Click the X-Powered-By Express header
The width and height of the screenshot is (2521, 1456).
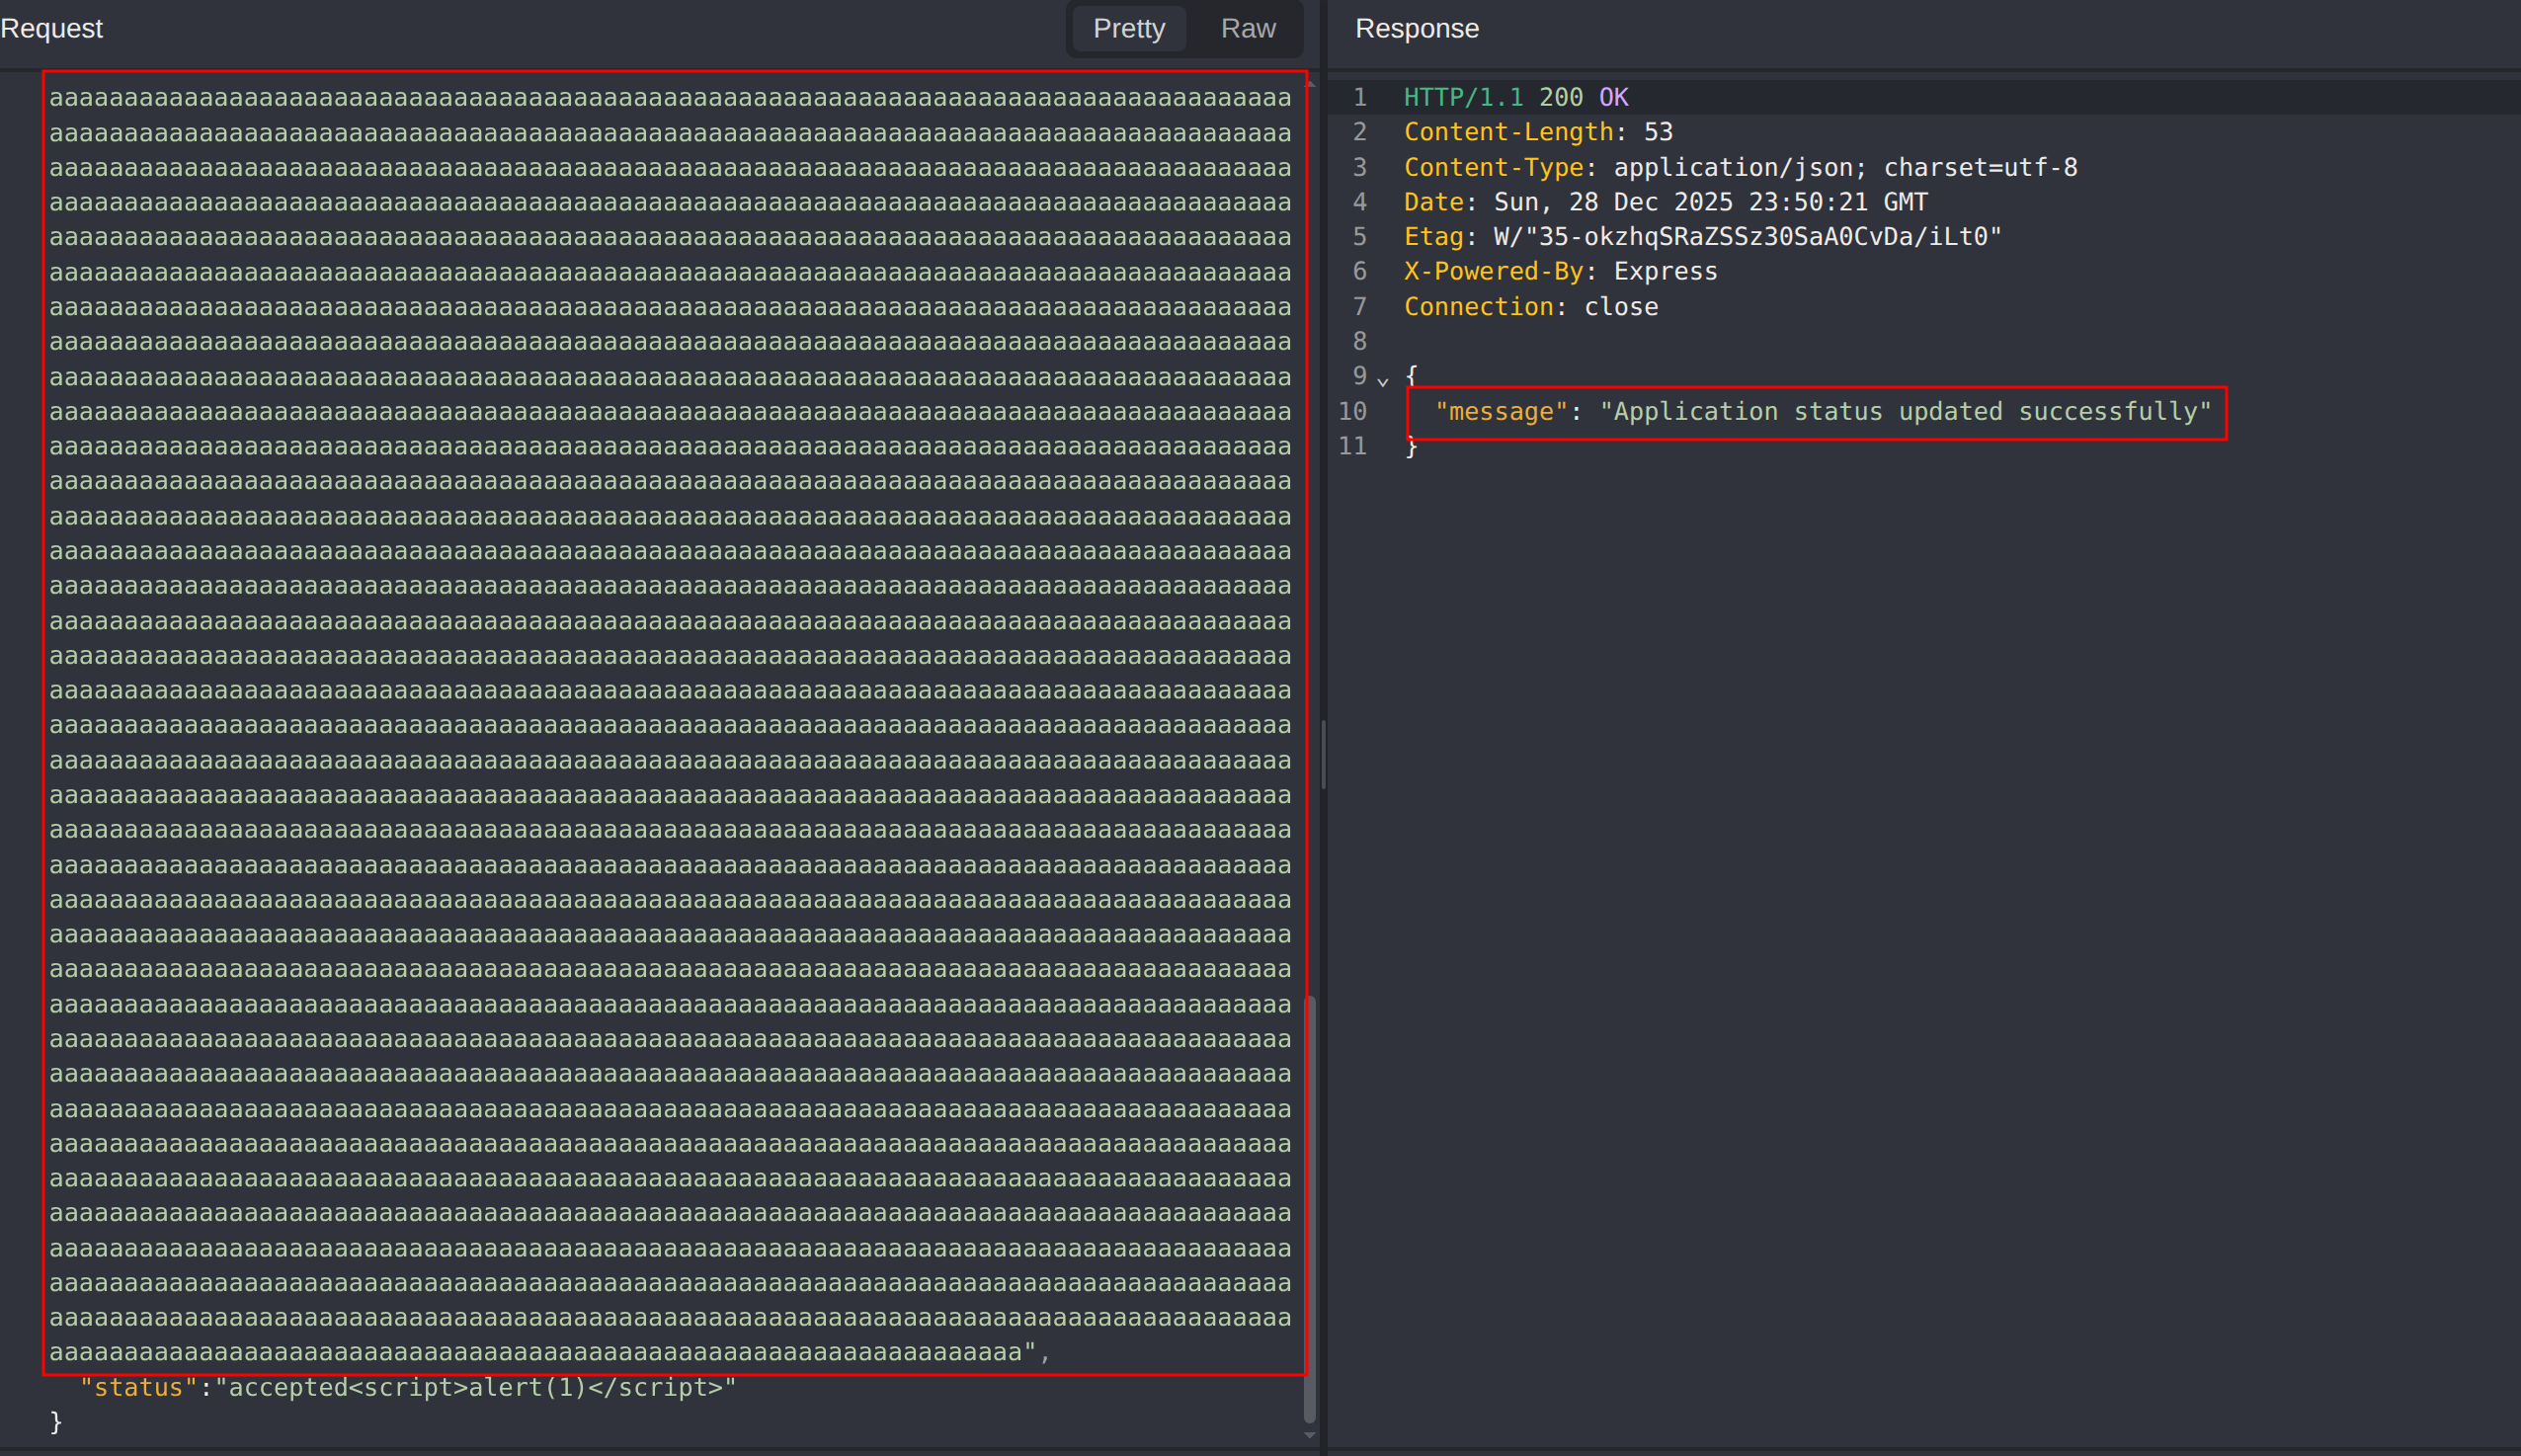(x=1560, y=271)
